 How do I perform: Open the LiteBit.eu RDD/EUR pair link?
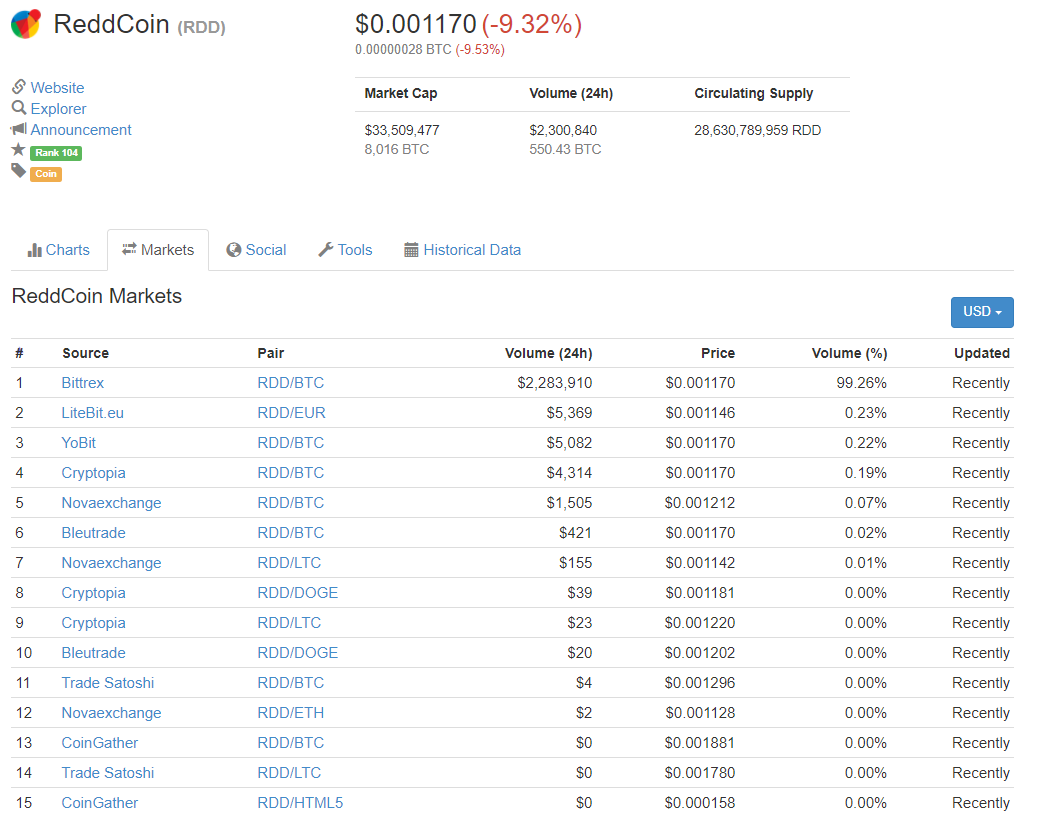291,413
